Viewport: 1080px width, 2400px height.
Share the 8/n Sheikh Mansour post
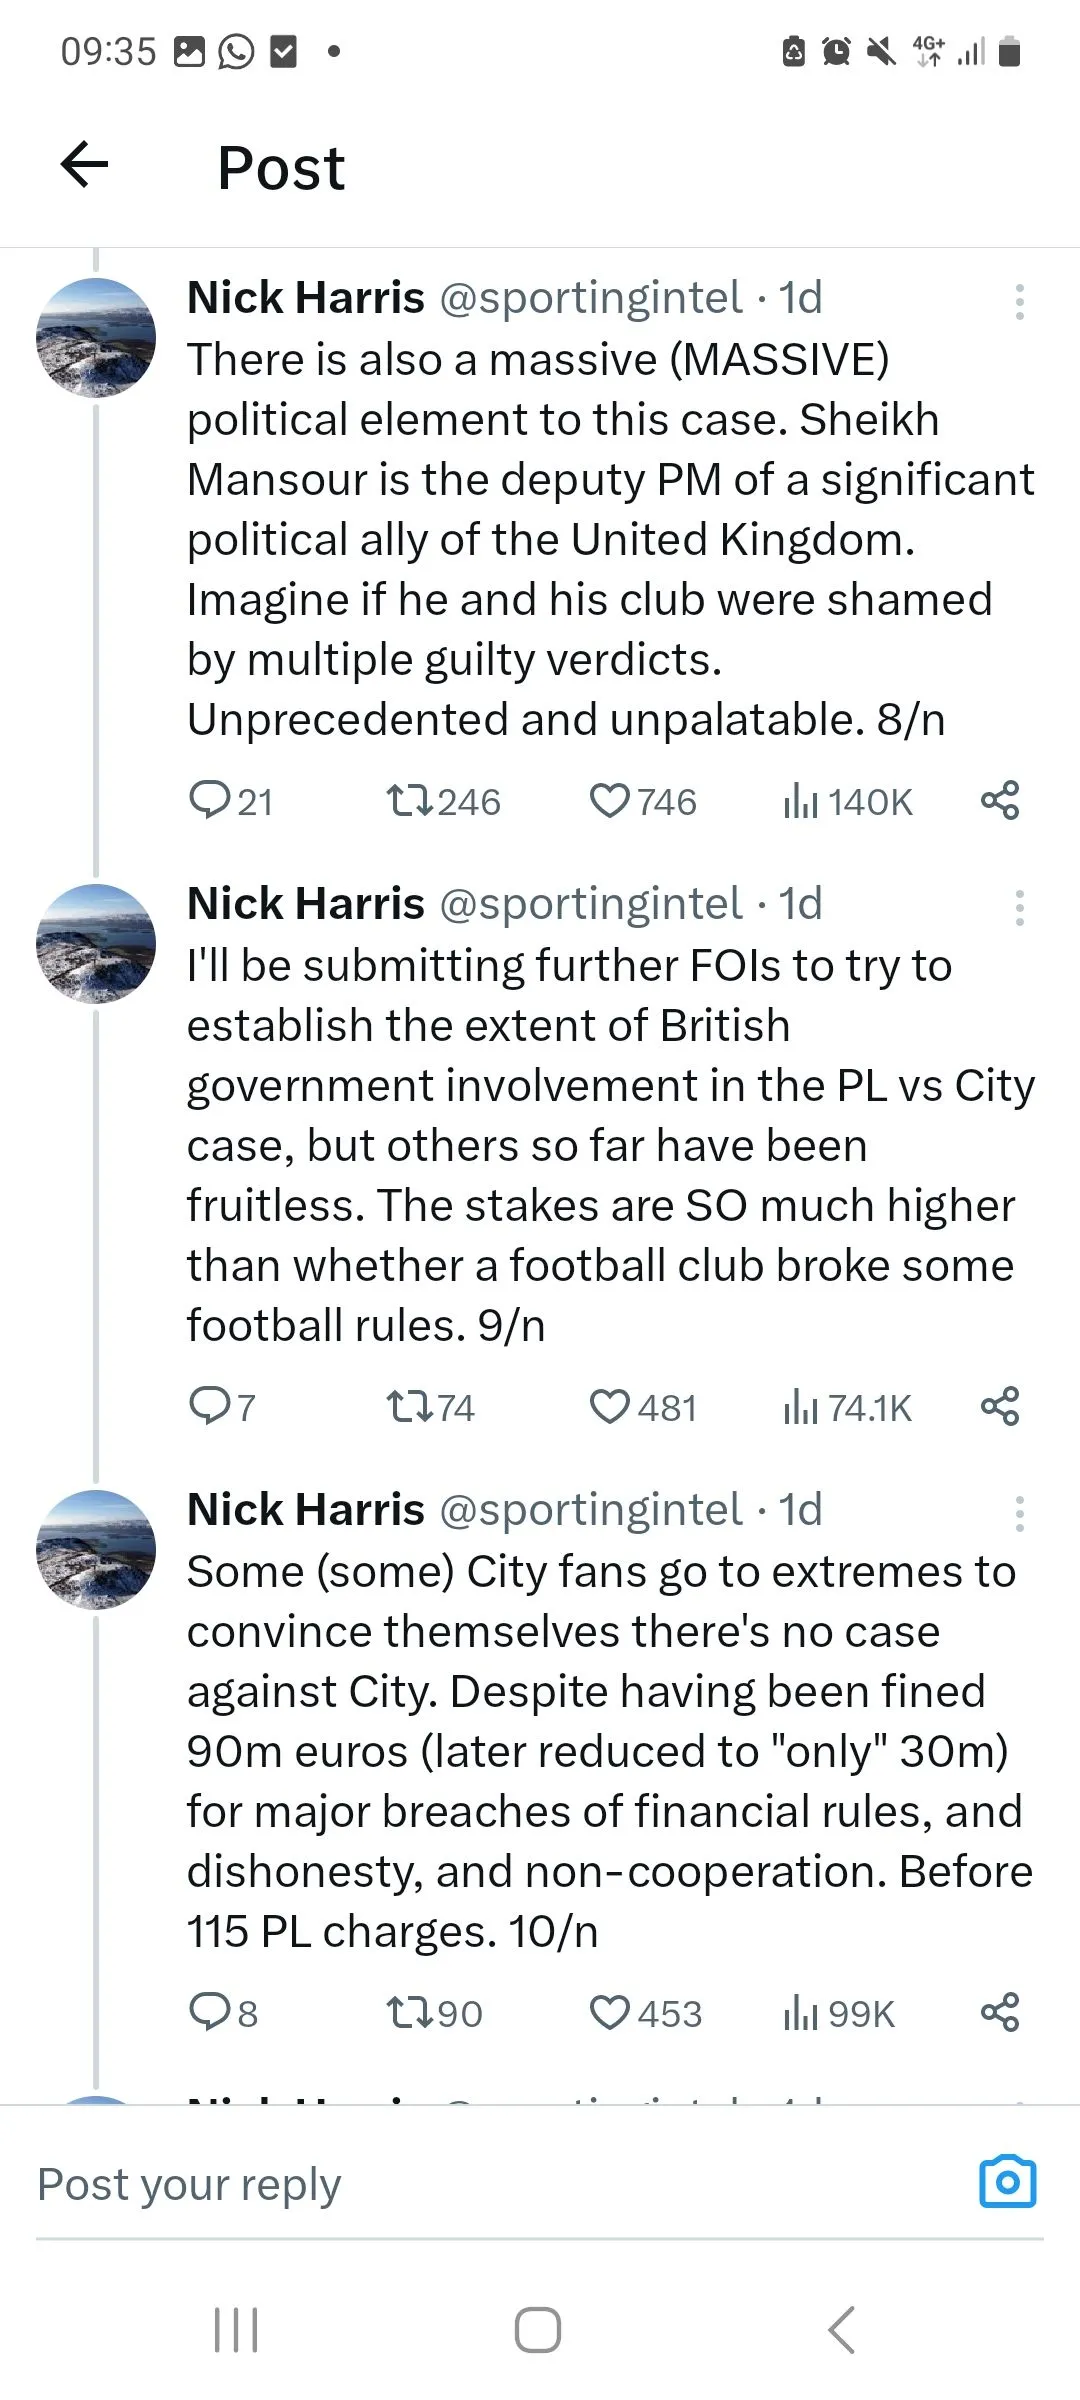1000,801
